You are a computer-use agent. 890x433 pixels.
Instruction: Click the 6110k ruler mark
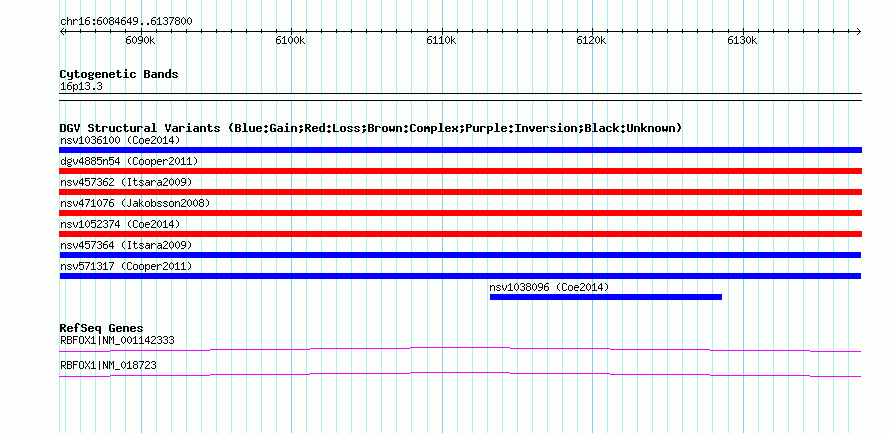(x=442, y=40)
